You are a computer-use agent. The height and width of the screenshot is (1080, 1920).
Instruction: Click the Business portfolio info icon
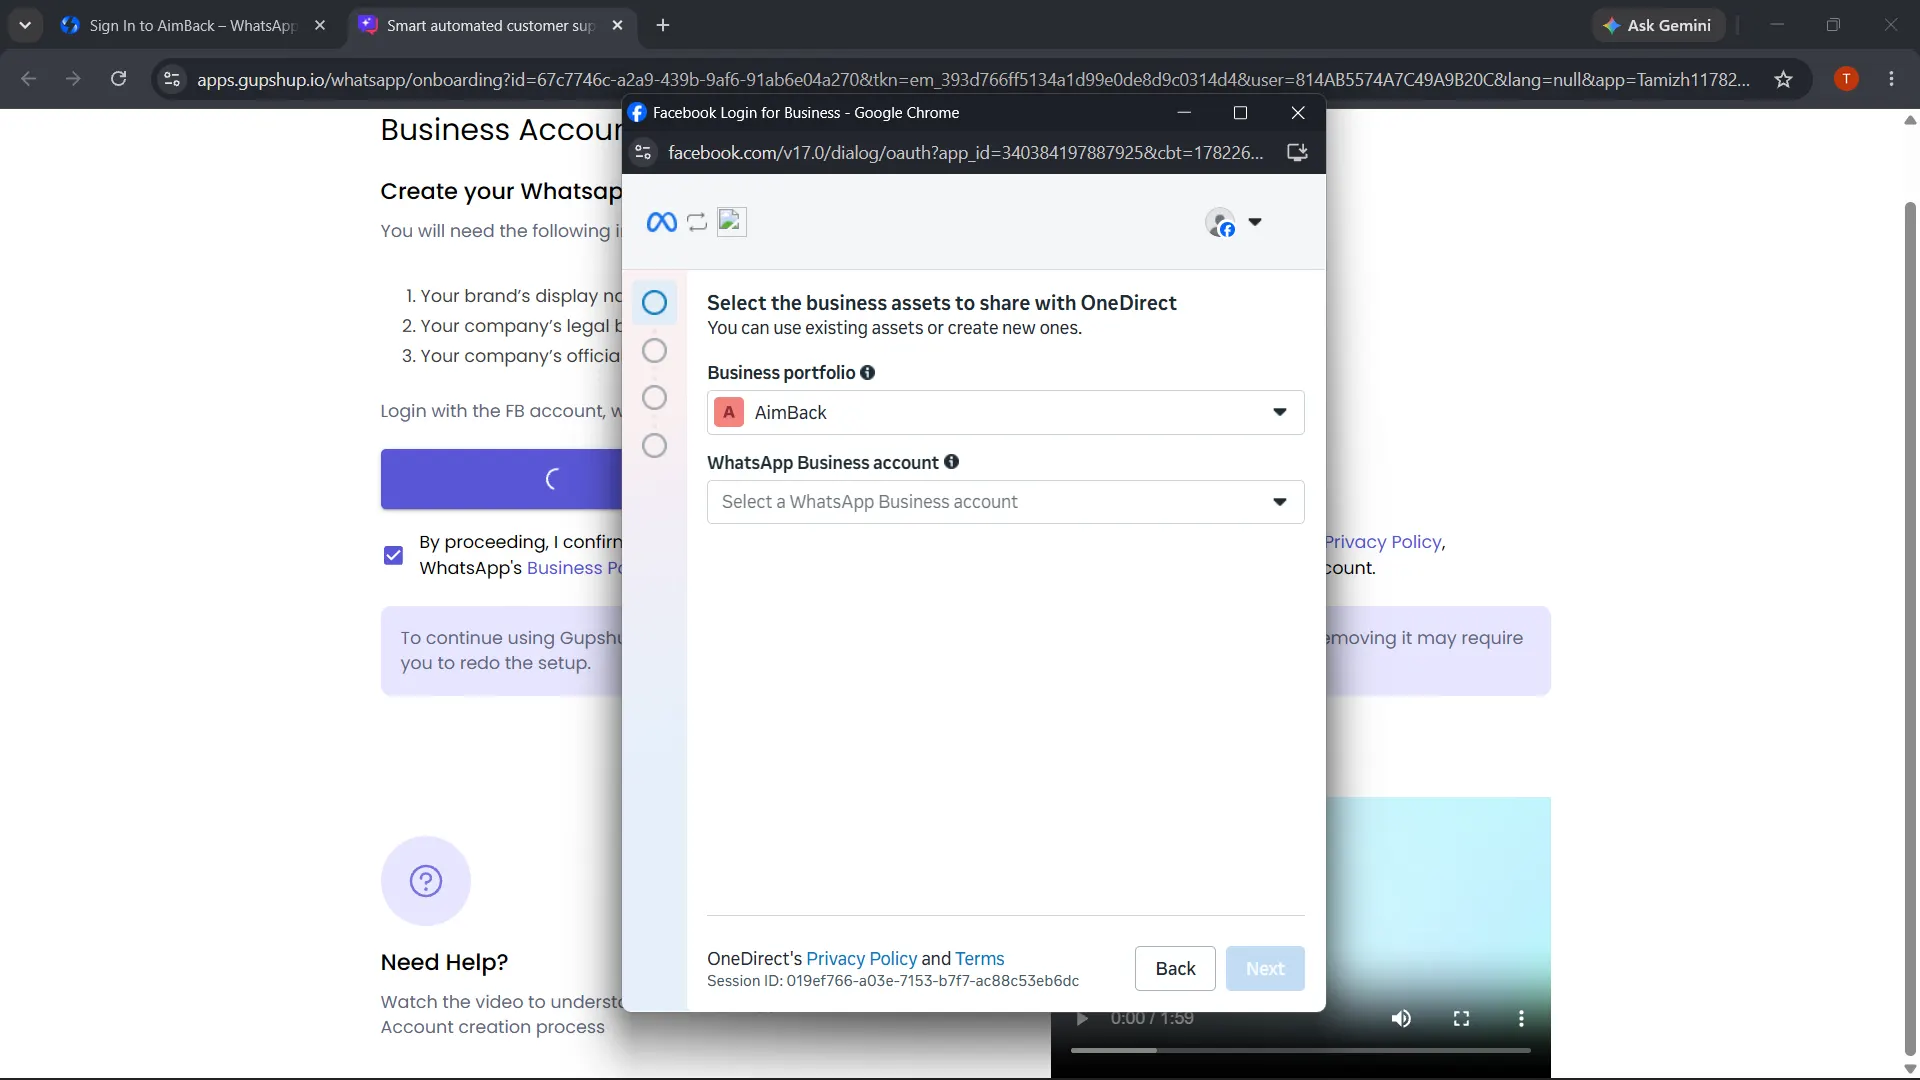pyautogui.click(x=868, y=372)
